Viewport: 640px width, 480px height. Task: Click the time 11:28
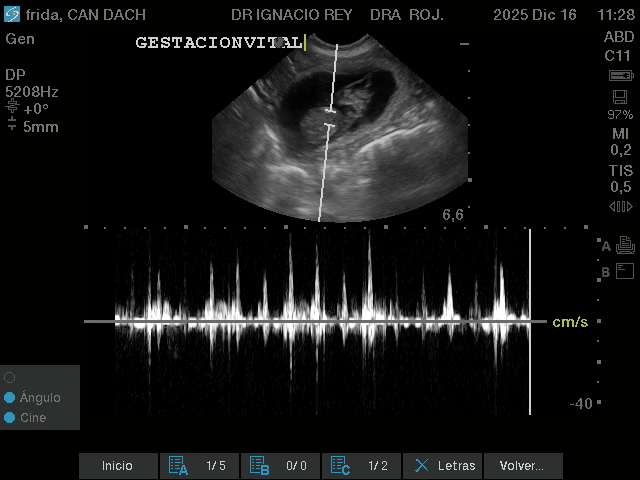(616, 15)
